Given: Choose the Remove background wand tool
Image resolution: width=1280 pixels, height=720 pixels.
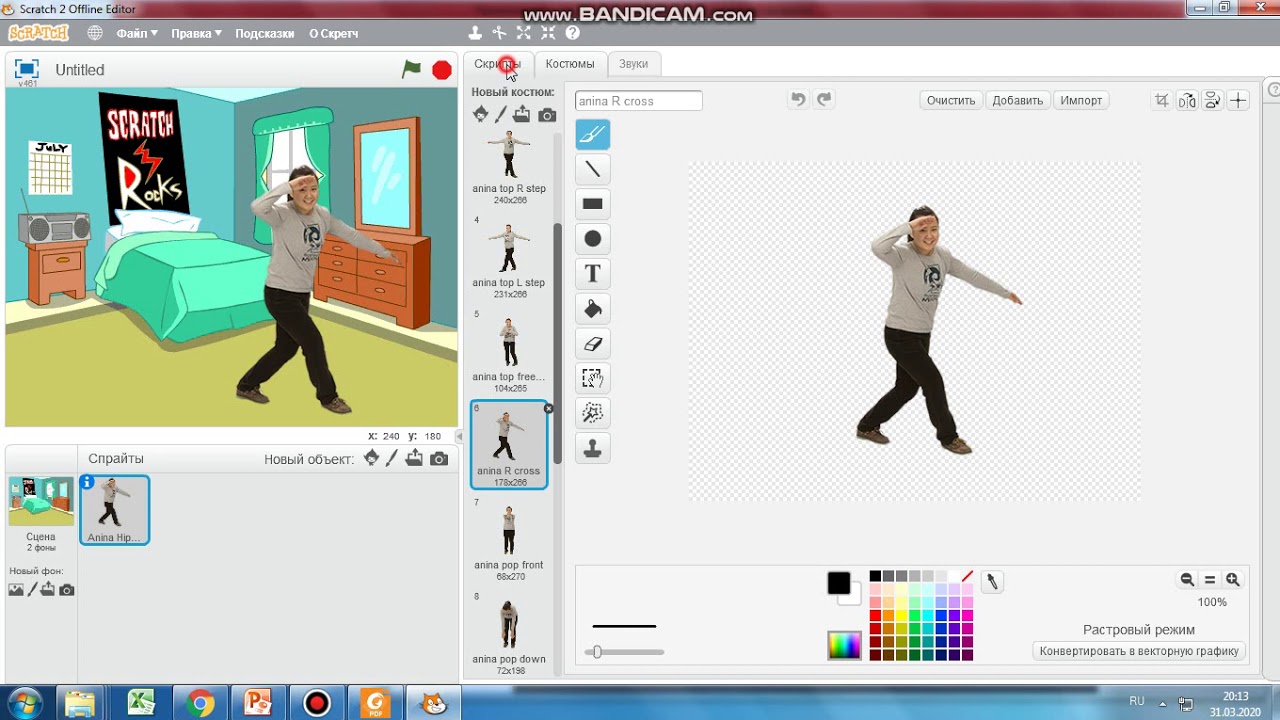Looking at the screenshot, I should click(593, 413).
